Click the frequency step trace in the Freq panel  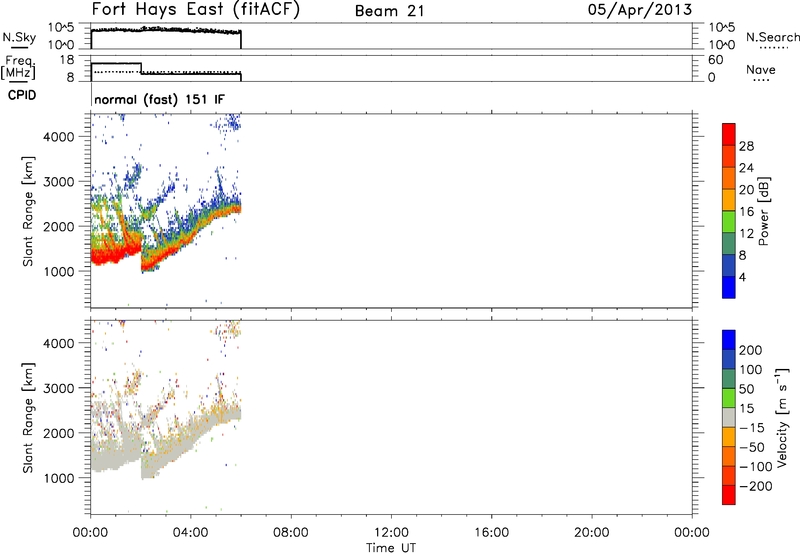click(166, 70)
